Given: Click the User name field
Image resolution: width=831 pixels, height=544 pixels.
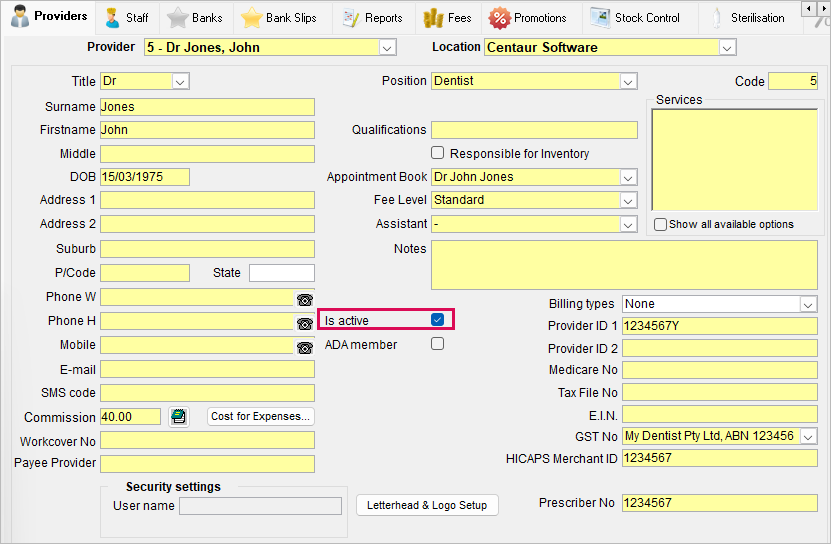Looking at the screenshot, I should tap(260, 506).
